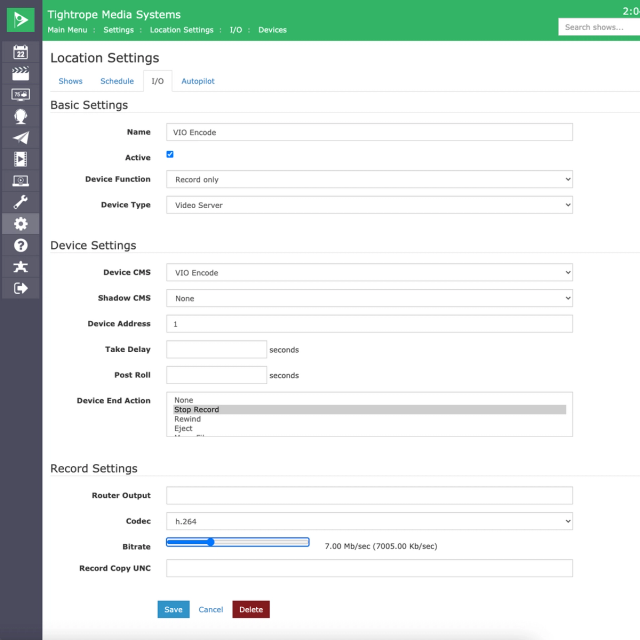
Task: Click the Record Copy UNC field
Action: click(369, 568)
